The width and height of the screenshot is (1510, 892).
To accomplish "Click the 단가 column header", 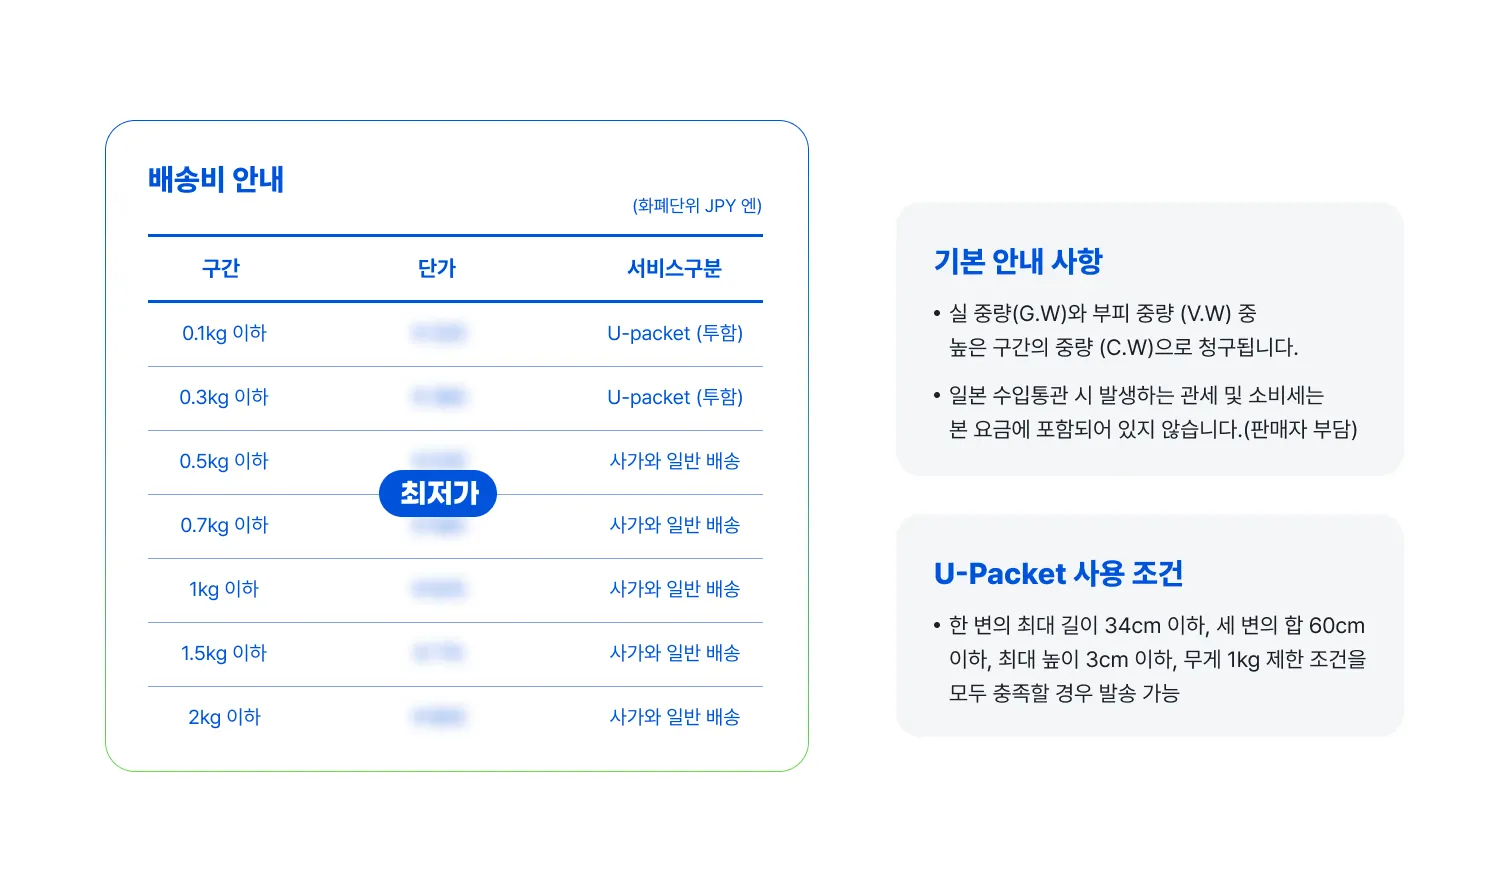I will pos(437,268).
